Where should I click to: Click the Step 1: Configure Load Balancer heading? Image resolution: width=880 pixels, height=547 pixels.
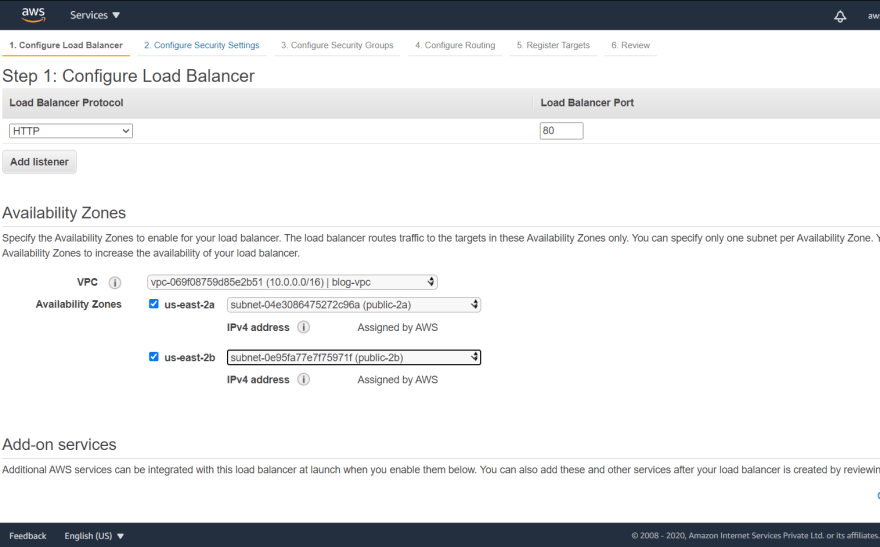(129, 76)
